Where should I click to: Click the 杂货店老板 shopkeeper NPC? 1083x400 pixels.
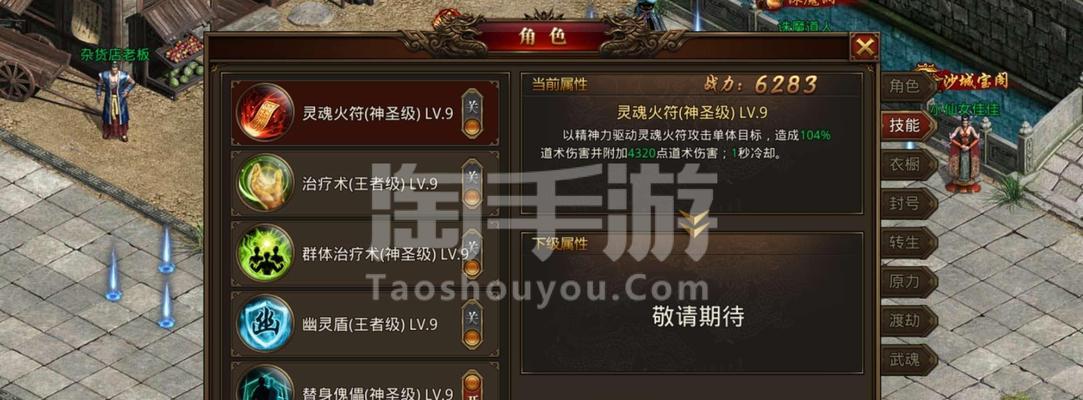click(x=116, y=101)
